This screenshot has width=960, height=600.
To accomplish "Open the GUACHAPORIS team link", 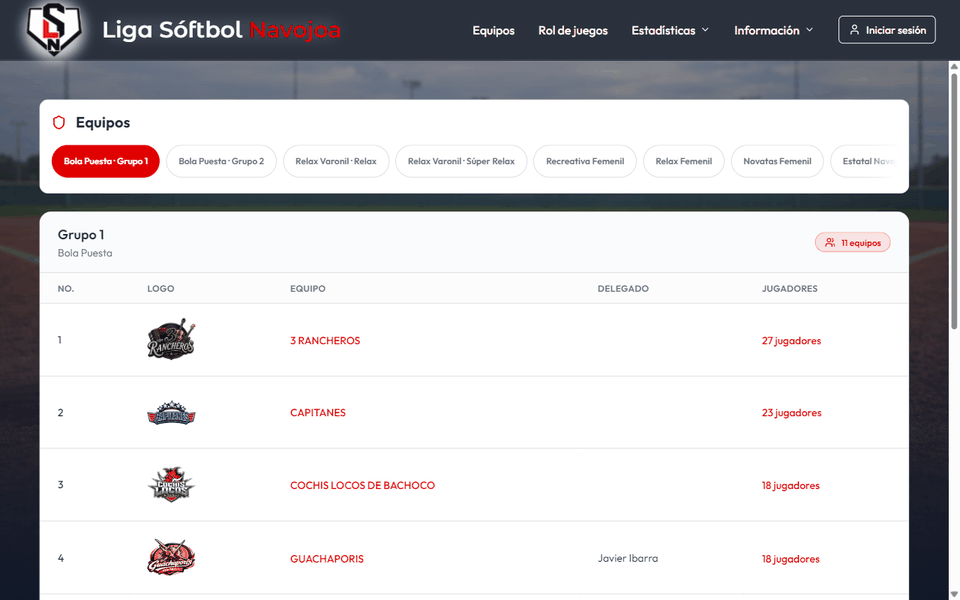I will (x=327, y=558).
